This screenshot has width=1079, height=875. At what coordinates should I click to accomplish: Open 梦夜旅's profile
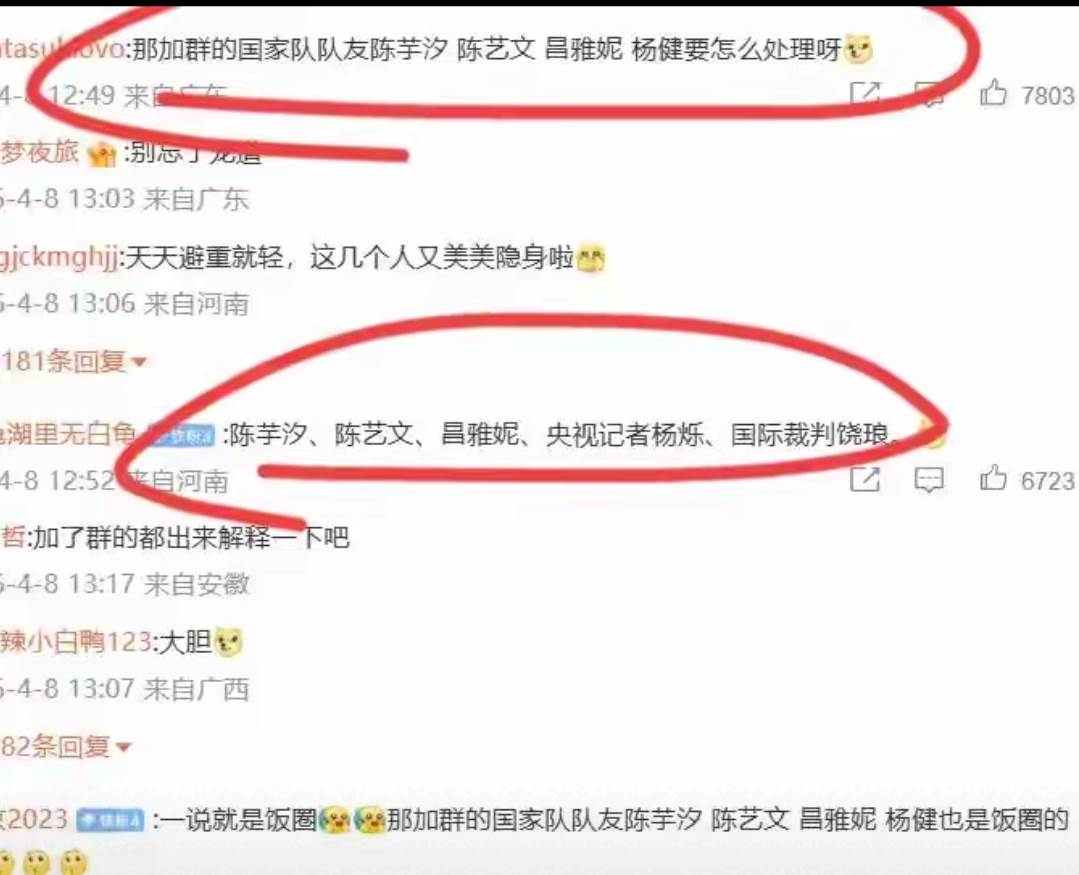point(40,152)
